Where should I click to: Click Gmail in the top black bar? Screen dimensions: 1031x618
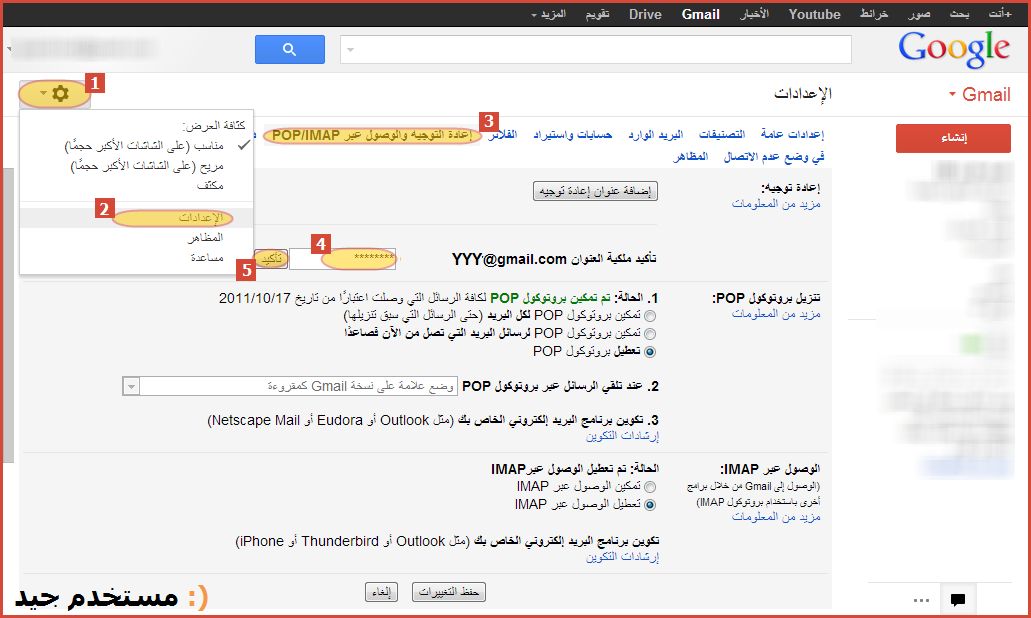click(701, 14)
